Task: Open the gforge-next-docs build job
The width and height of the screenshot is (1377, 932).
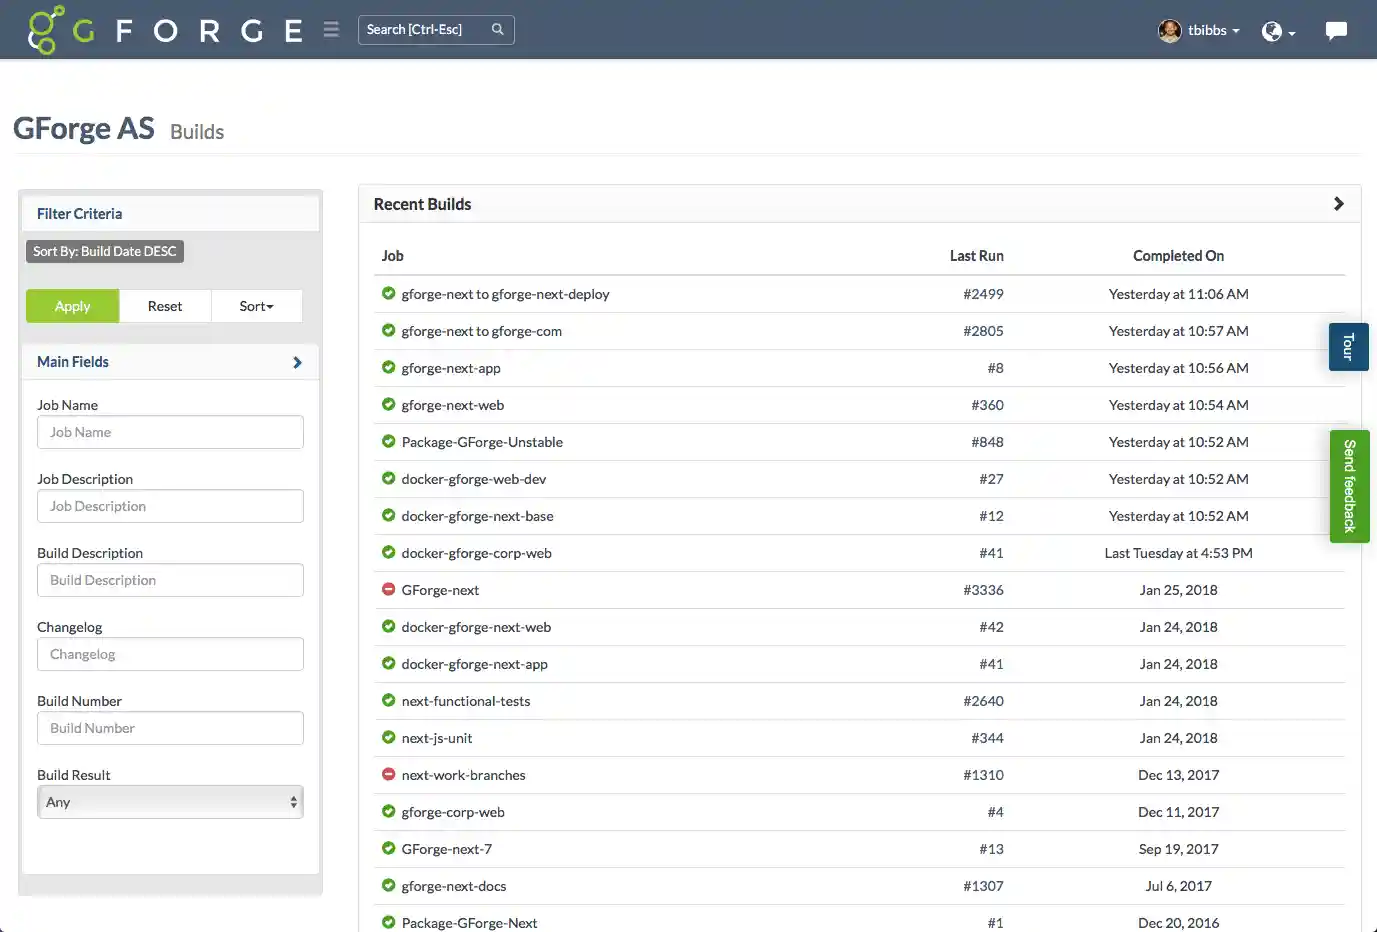Action: 453,885
